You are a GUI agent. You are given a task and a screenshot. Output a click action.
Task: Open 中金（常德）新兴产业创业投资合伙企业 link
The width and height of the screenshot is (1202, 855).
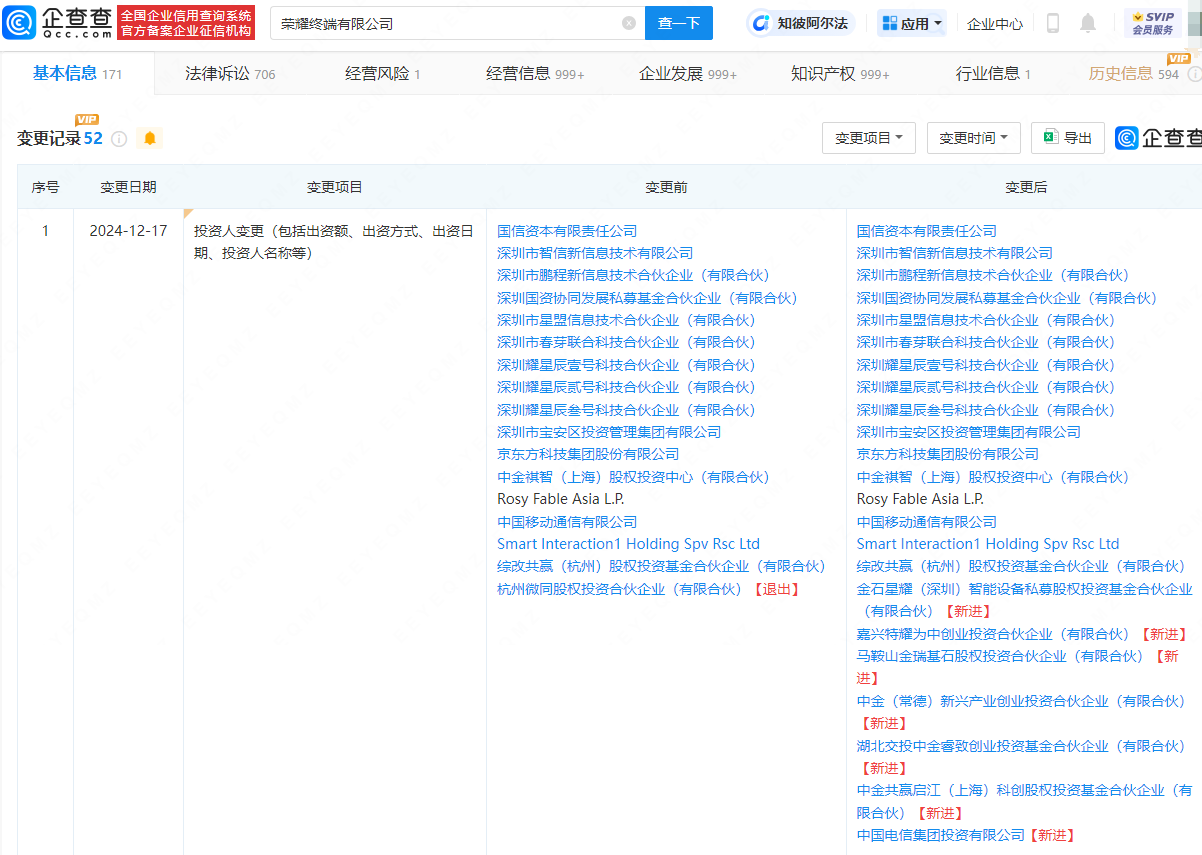tap(1021, 701)
